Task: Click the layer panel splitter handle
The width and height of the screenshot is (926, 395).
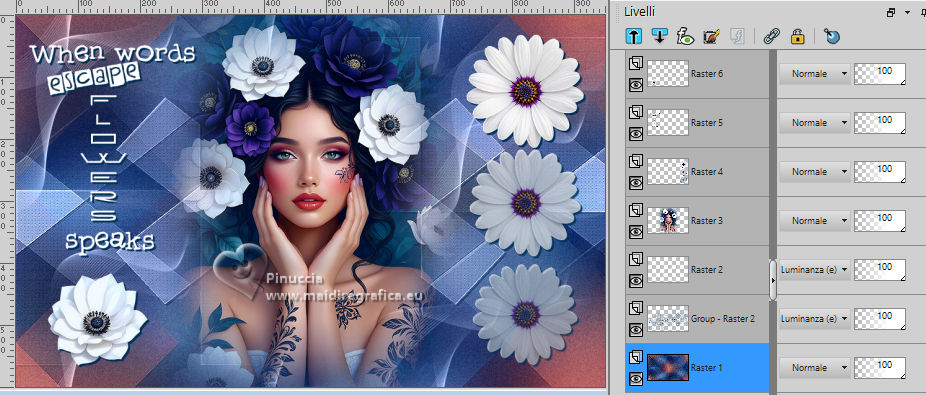Action: coord(773,280)
